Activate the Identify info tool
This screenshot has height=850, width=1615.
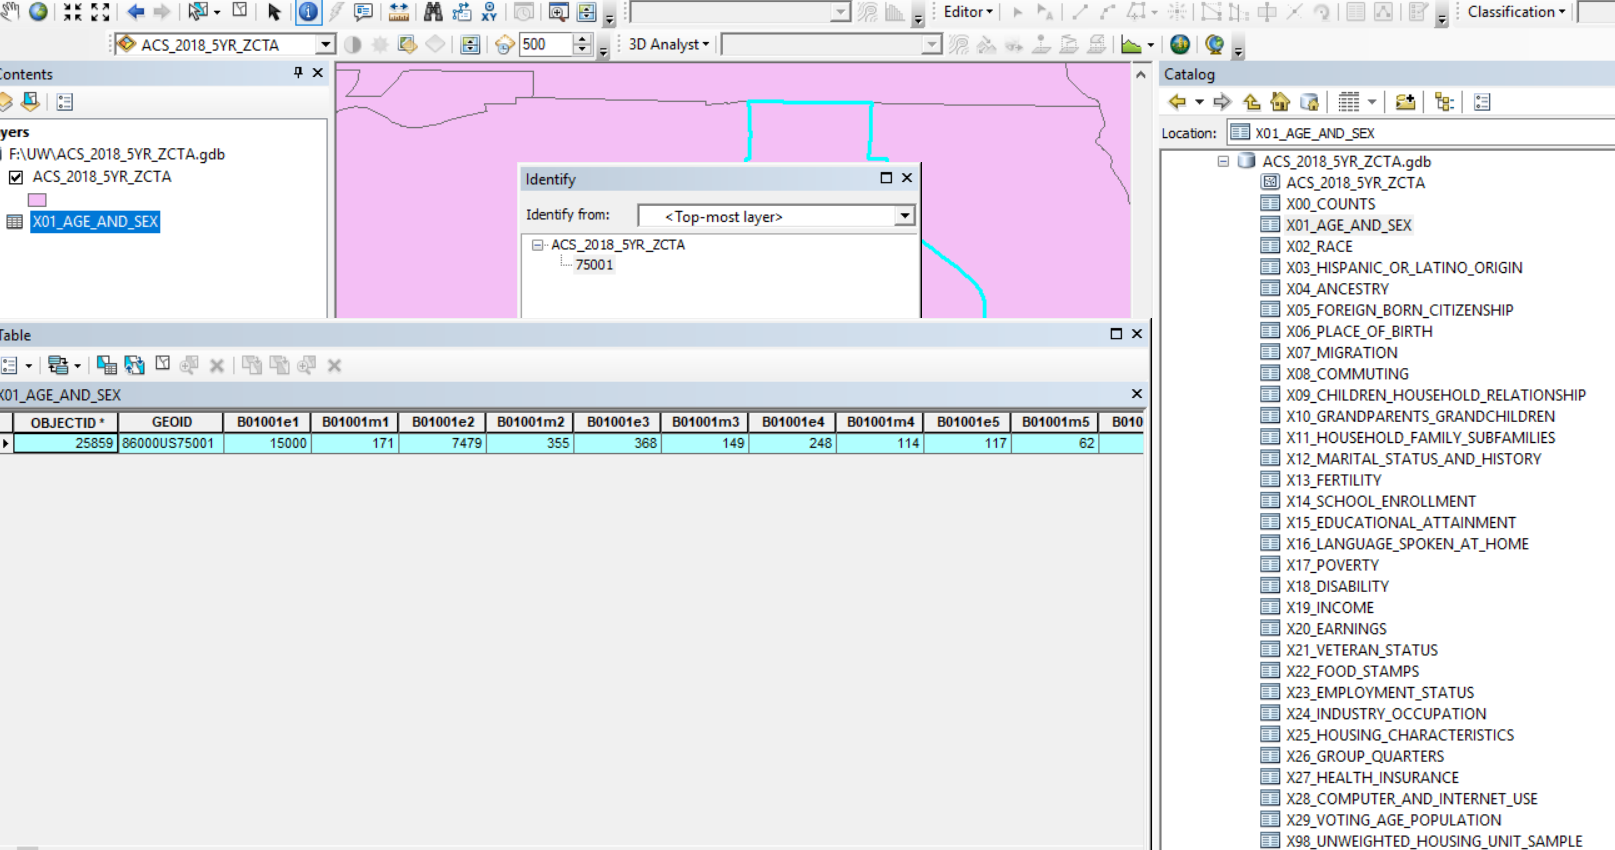click(x=308, y=12)
